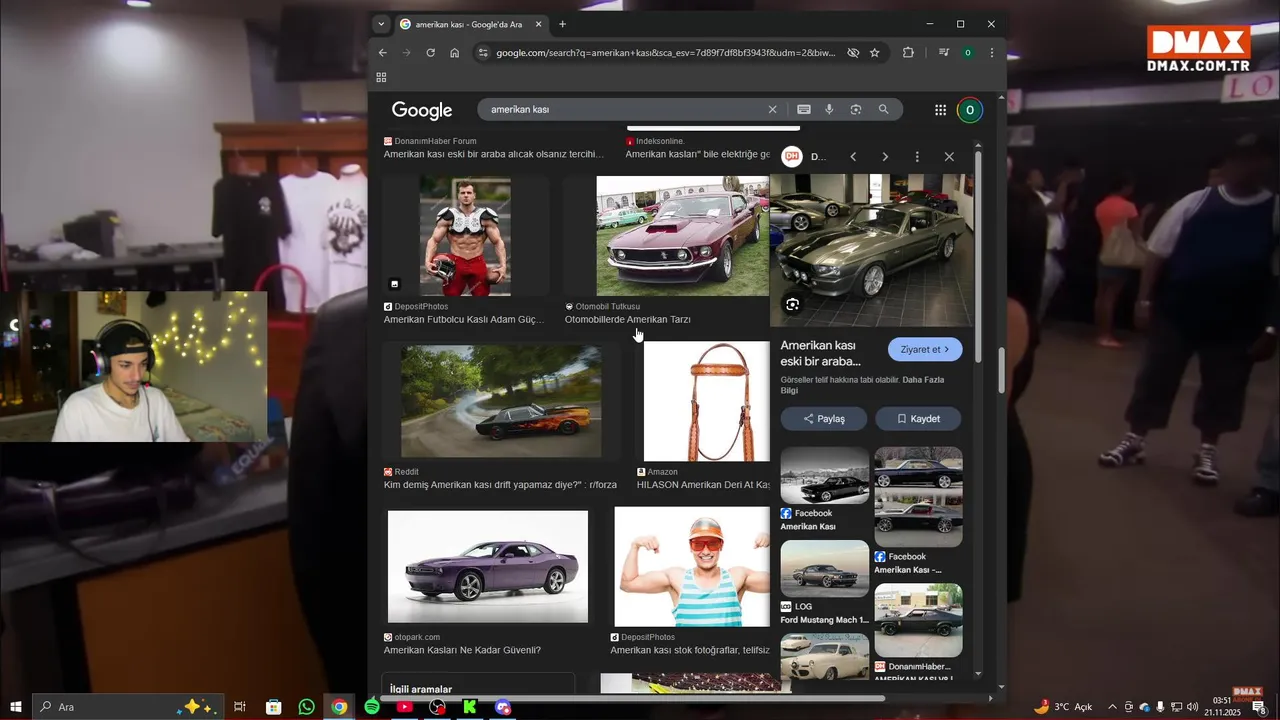
Task: Close the image preview panel
Action: click(x=949, y=157)
